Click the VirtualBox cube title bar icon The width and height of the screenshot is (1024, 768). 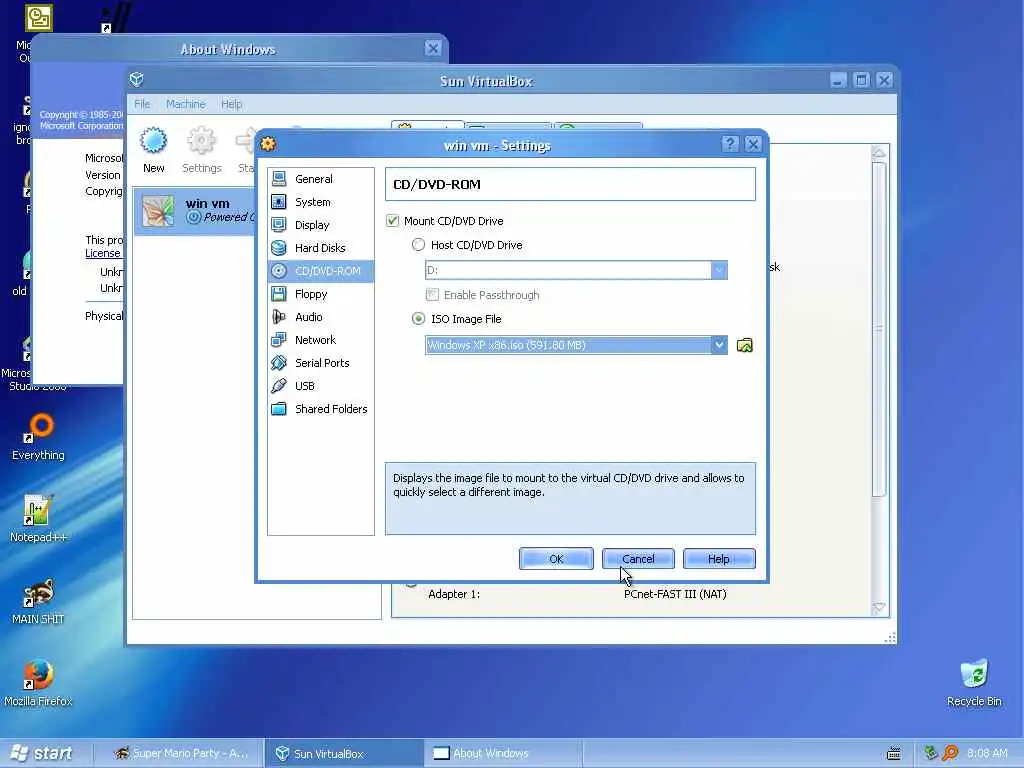tap(136, 80)
